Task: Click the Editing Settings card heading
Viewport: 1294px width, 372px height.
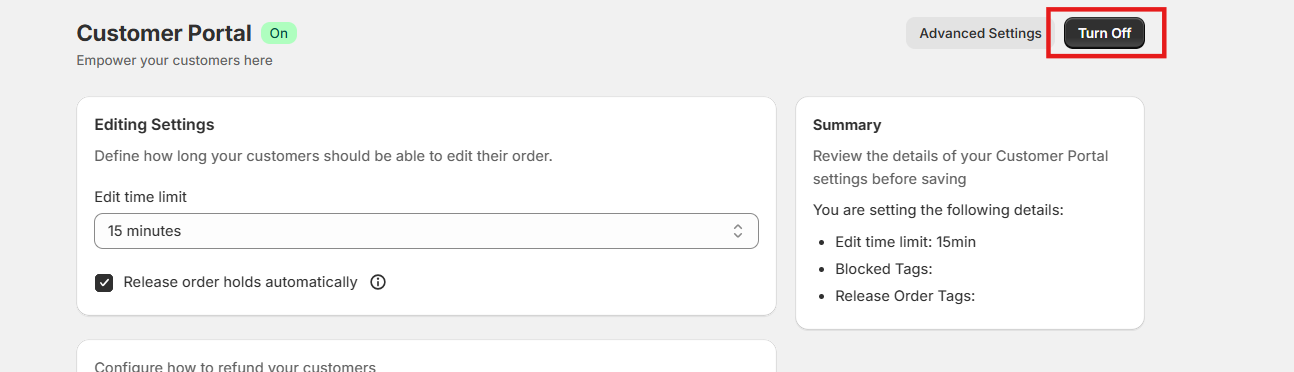Action: (154, 125)
